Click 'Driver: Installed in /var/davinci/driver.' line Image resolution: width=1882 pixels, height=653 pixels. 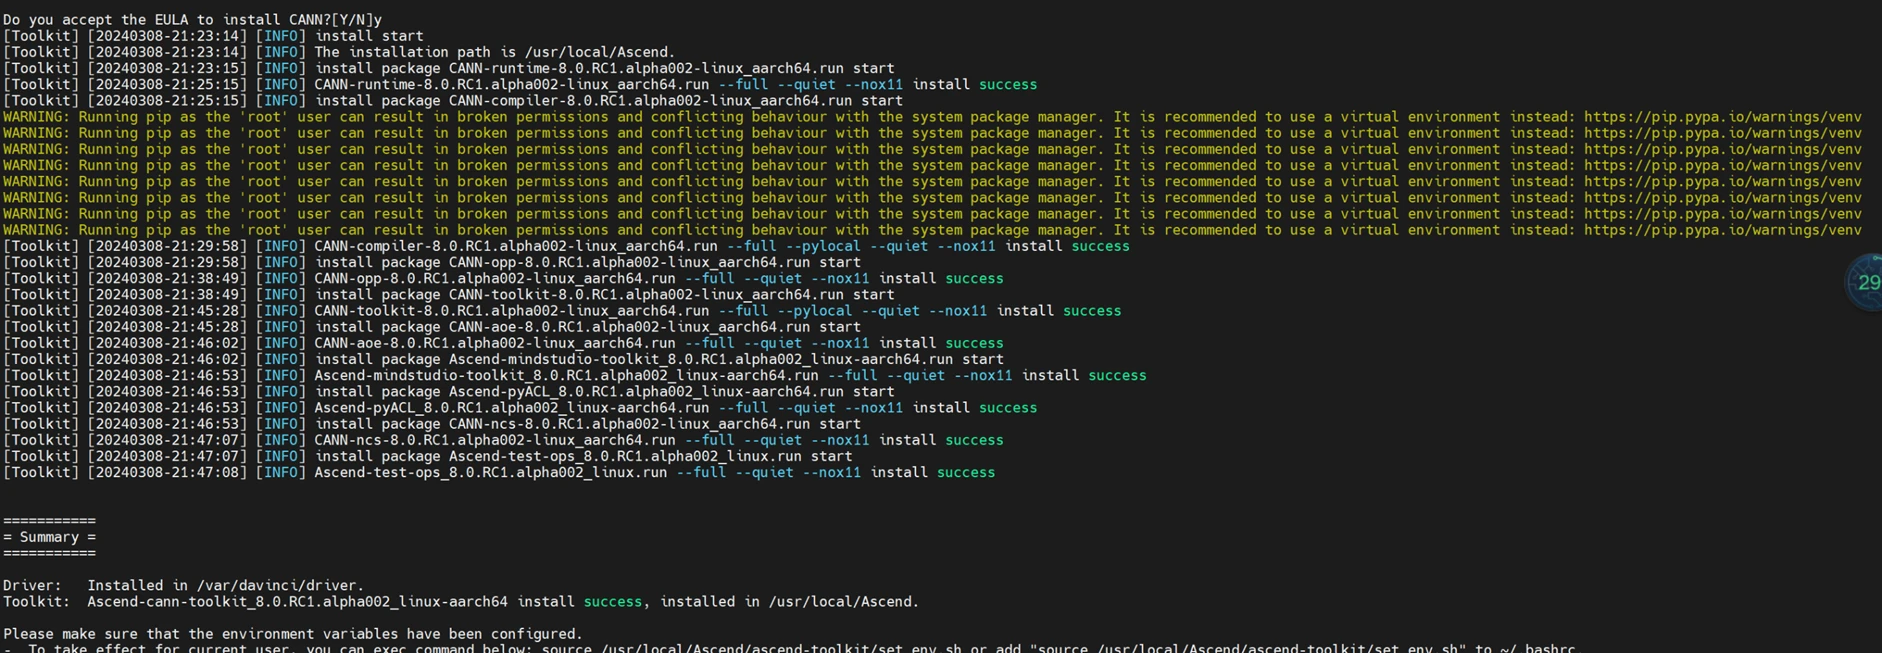tap(183, 586)
